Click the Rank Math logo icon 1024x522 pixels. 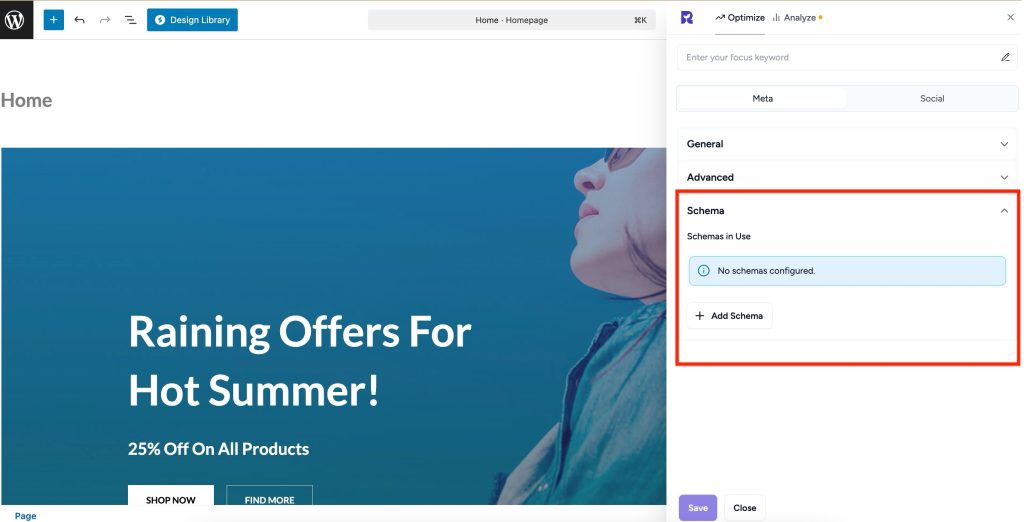[686, 17]
